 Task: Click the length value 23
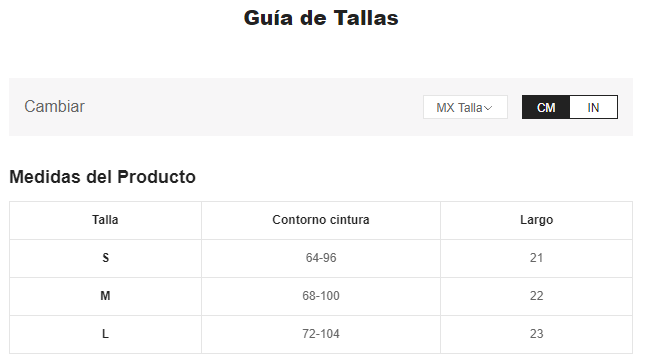pos(536,334)
